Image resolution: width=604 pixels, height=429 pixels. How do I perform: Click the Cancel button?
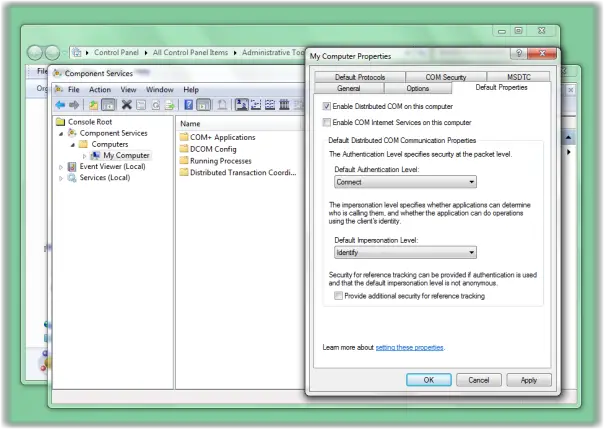(x=479, y=380)
